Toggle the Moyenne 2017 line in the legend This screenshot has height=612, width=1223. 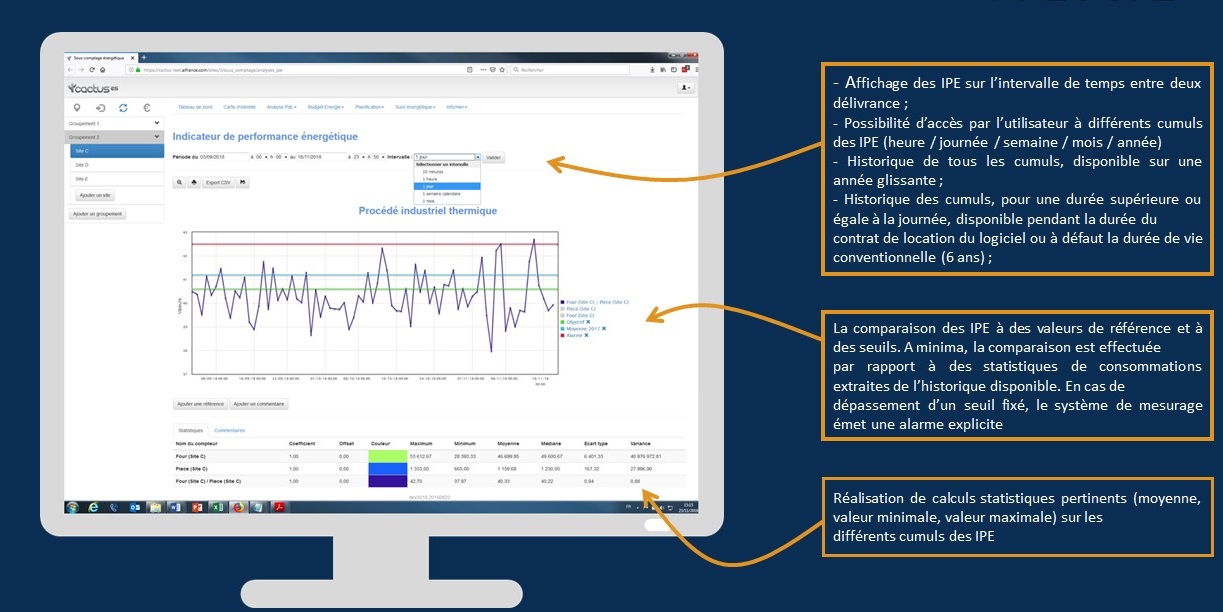[x=580, y=329]
